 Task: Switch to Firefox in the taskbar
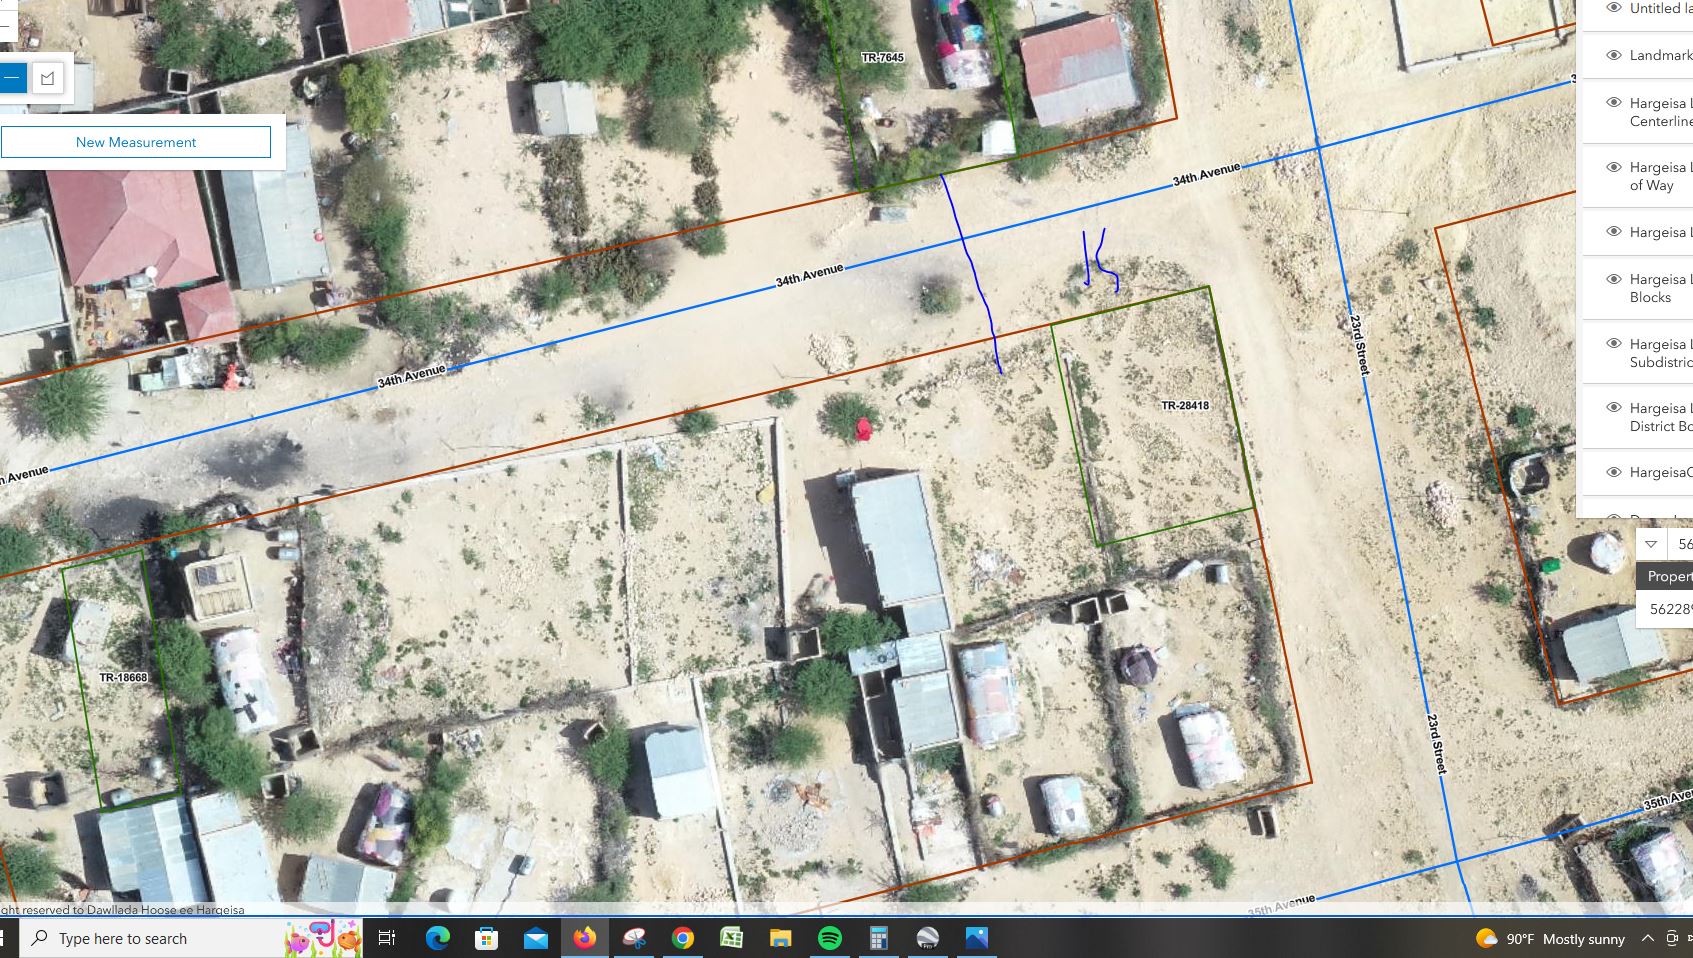584,938
